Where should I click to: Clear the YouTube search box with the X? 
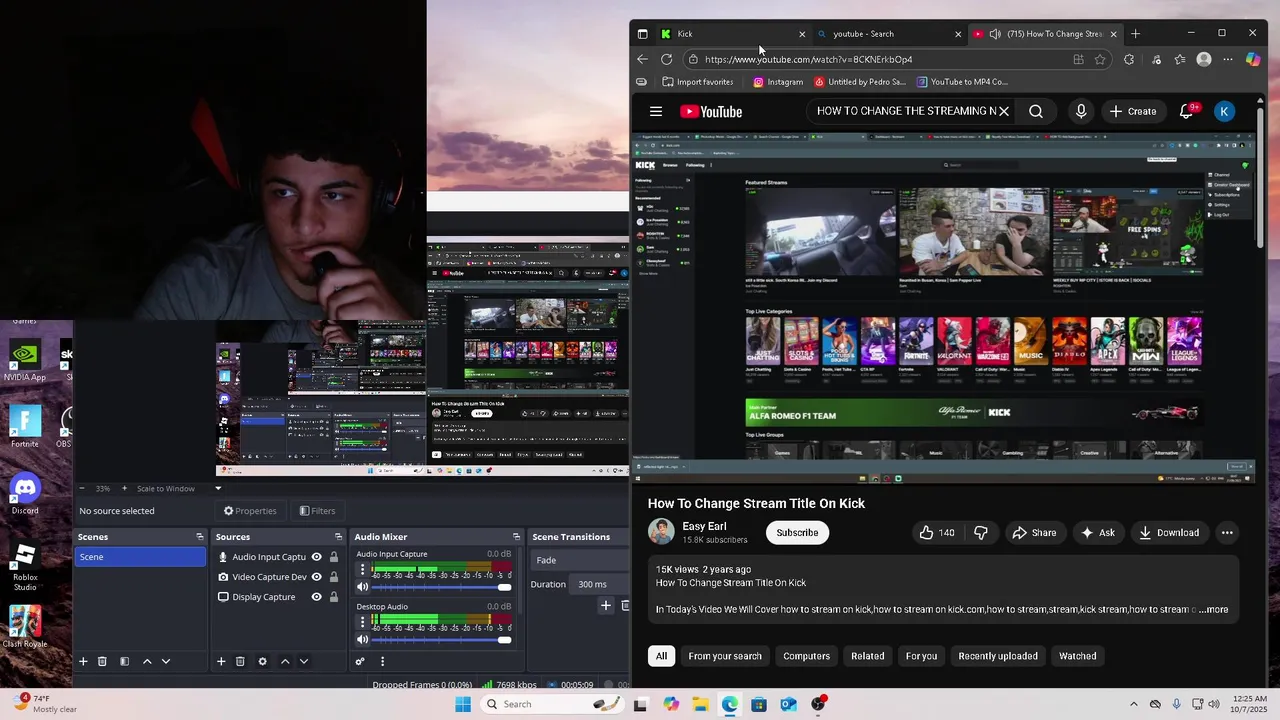point(1004,111)
